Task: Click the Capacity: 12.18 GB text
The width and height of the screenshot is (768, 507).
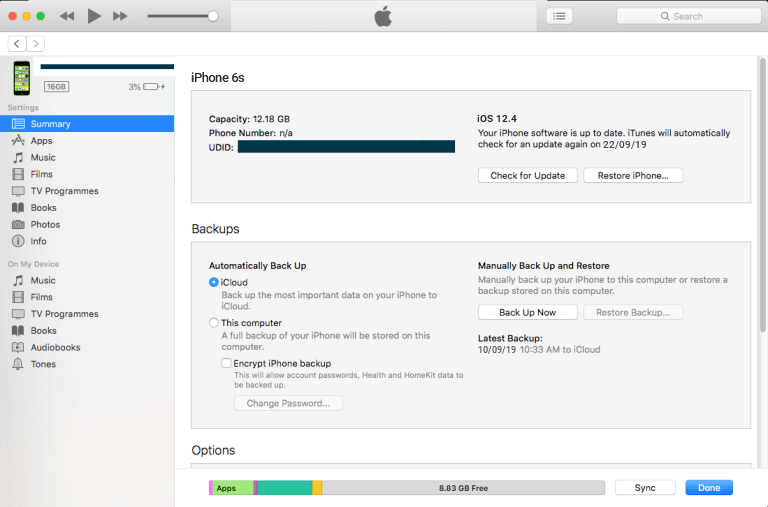Action: click(249, 119)
